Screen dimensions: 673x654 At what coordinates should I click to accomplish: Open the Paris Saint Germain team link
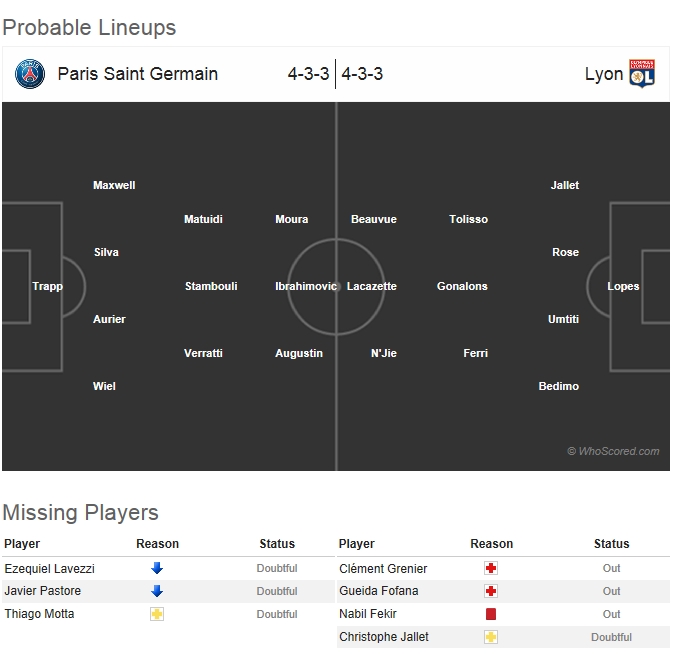(x=138, y=74)
